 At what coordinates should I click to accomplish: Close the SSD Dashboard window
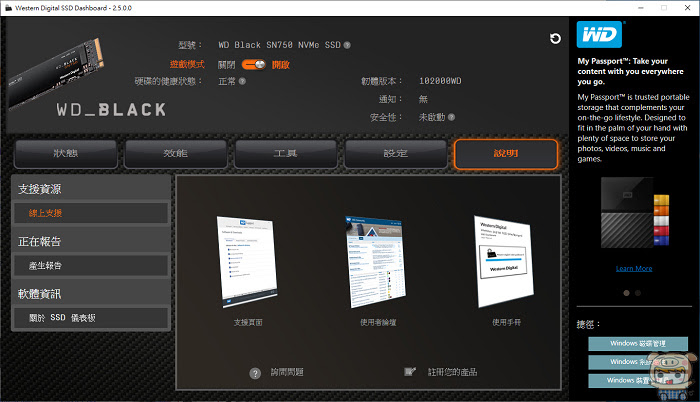point(688,8)
